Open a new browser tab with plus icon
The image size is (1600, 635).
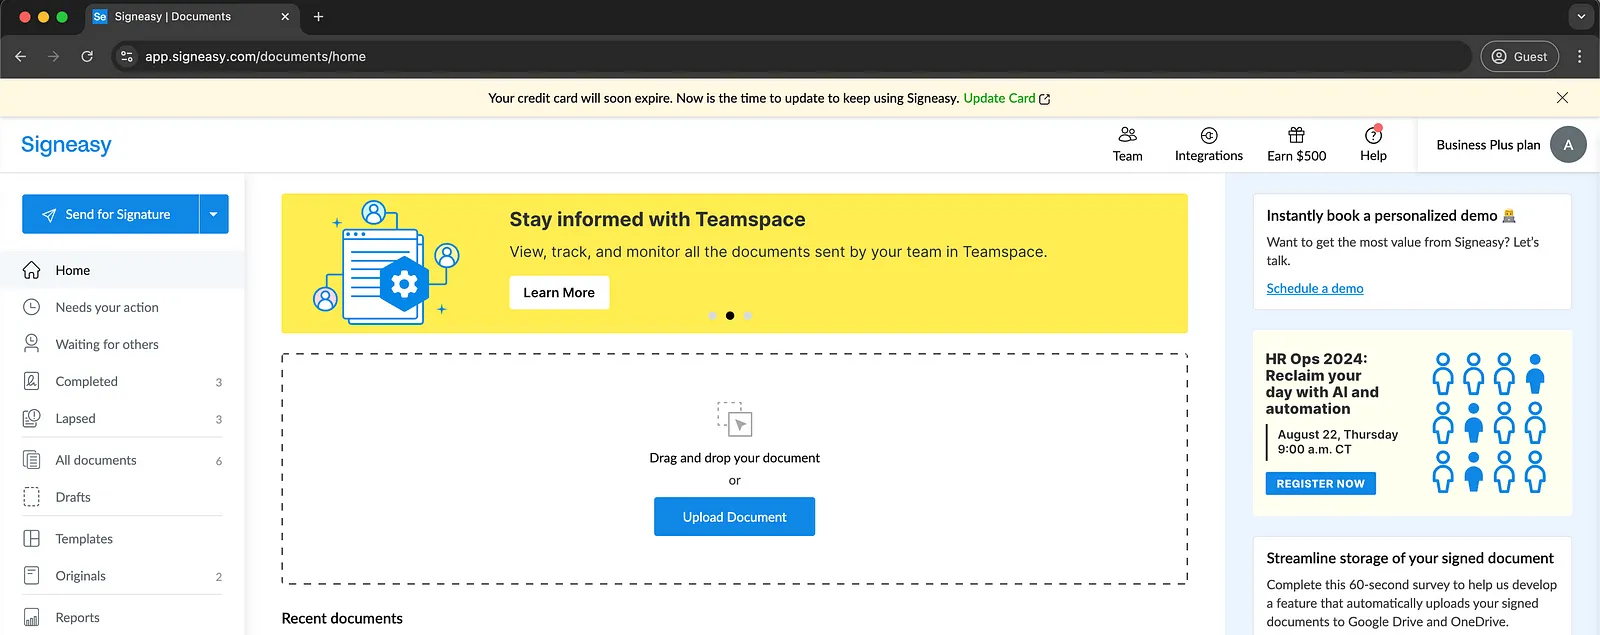tap(318, 16)
